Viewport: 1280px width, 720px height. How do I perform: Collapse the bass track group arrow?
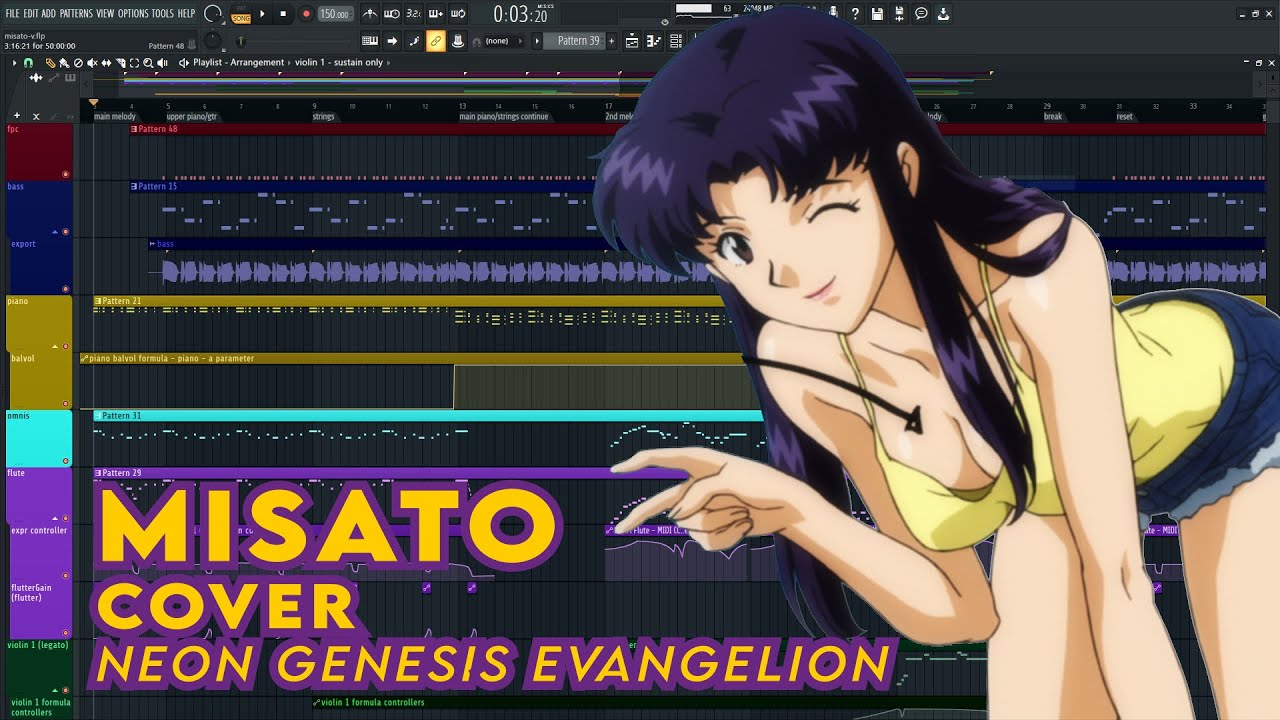pyautogui.click(x=55, y=231)
